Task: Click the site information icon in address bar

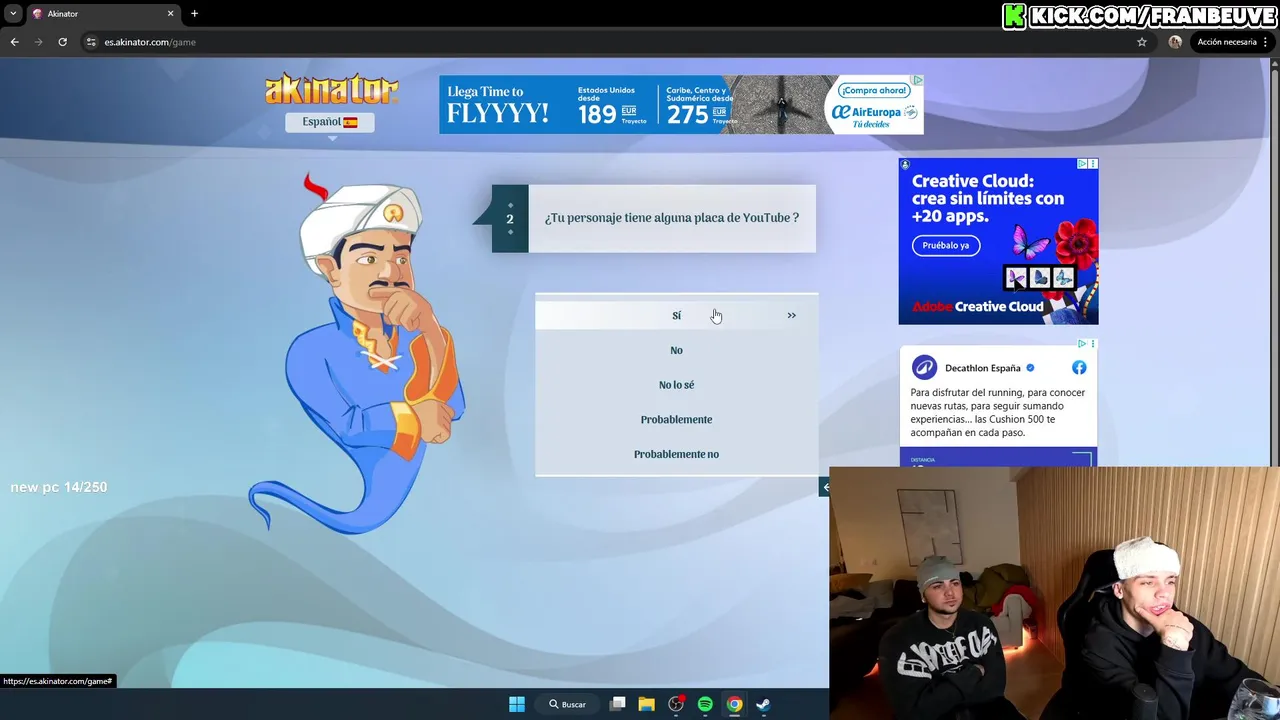Action: point(91,42)
